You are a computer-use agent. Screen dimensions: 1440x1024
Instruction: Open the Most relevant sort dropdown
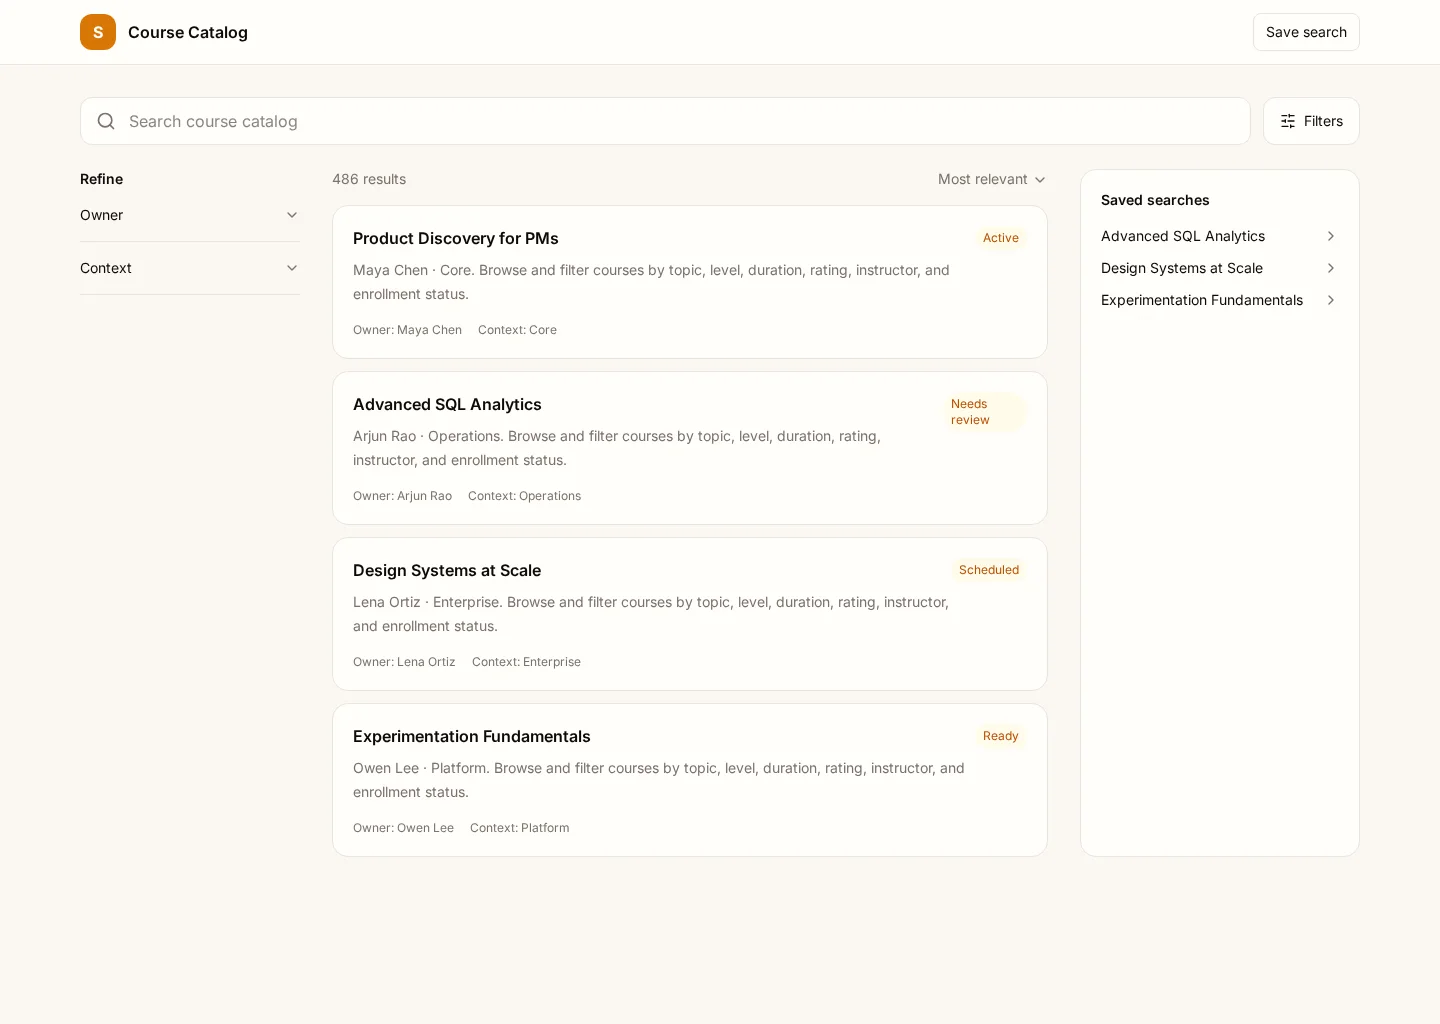coord(992,179)
